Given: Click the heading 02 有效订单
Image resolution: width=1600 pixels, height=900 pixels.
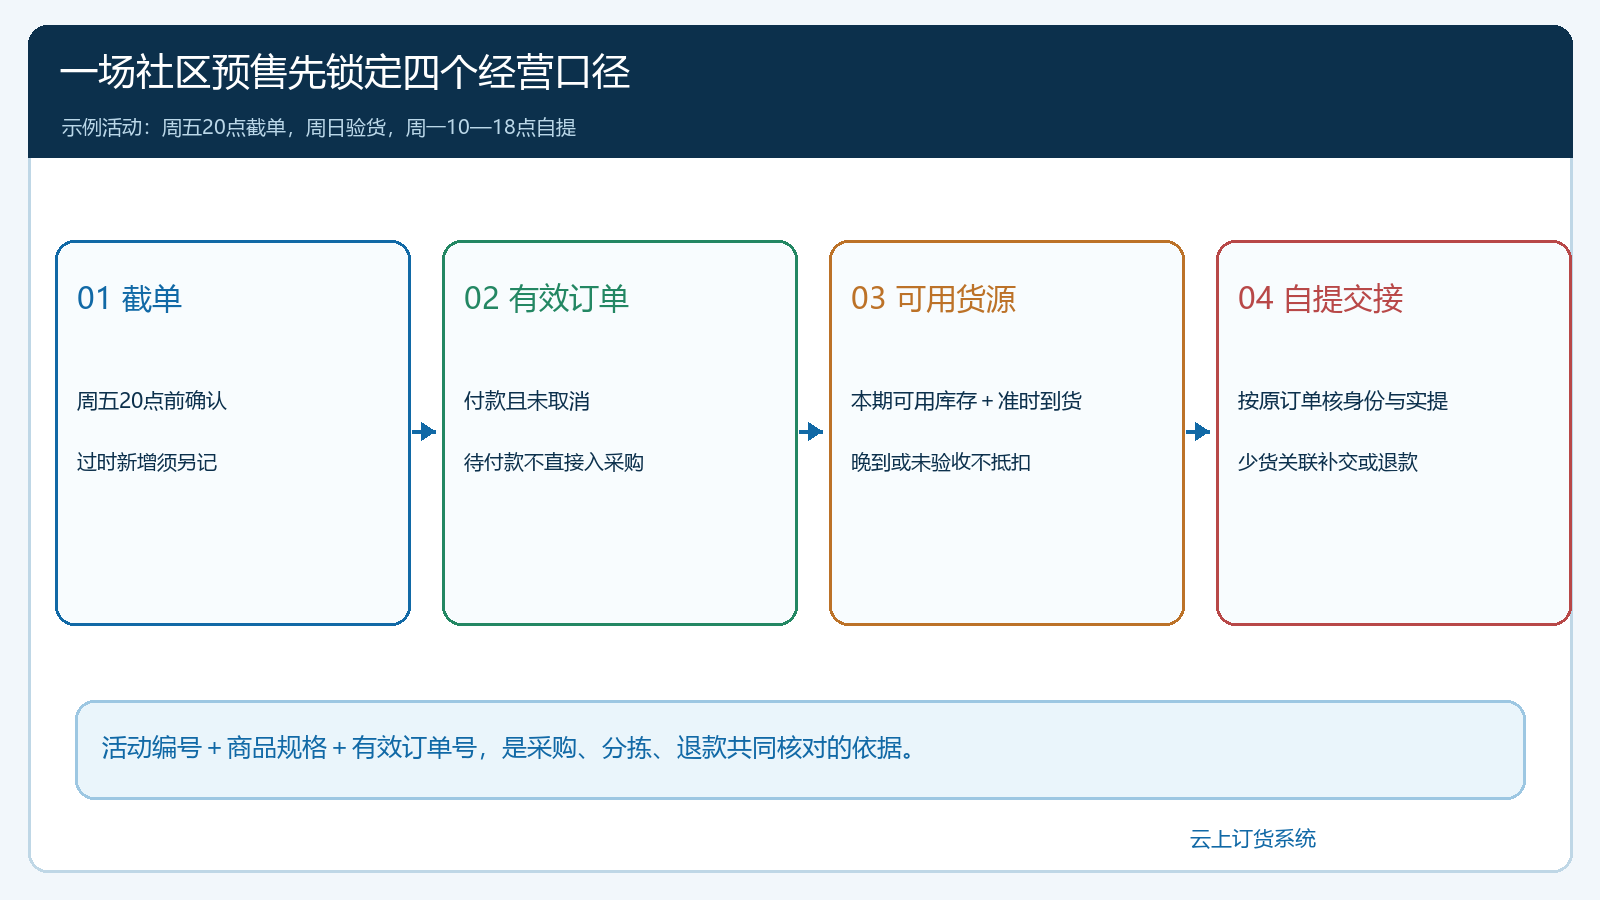Looking at the screenshot, I should (x=546, y=298).
